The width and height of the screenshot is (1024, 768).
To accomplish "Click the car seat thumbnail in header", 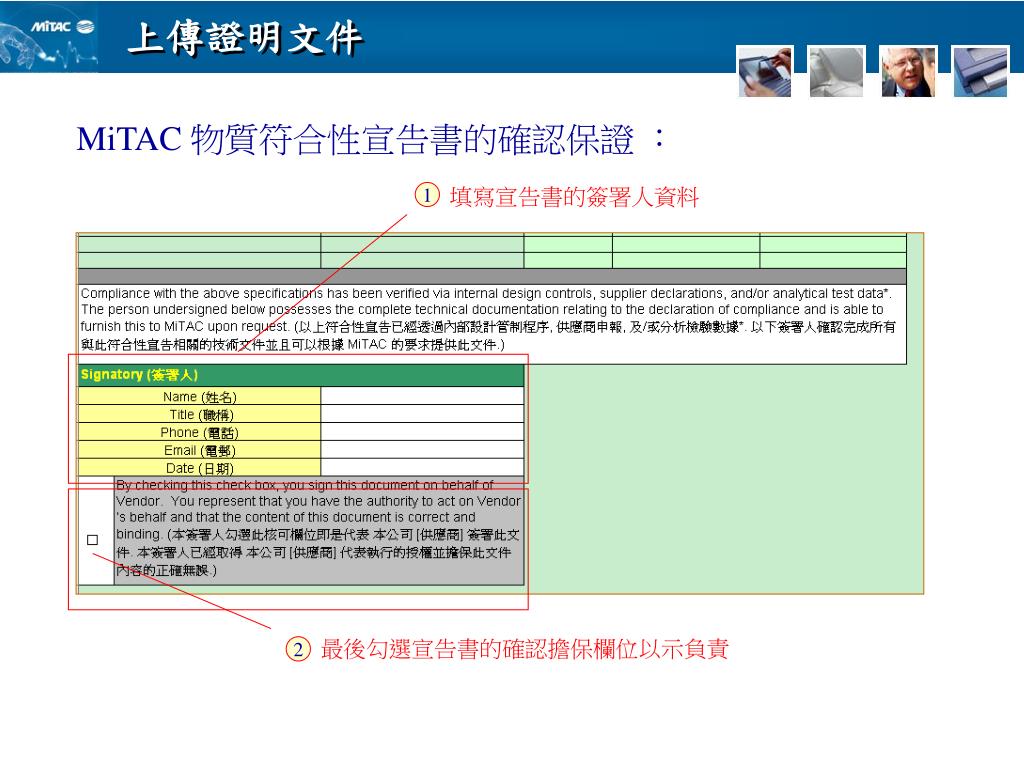I will (837, 71).
